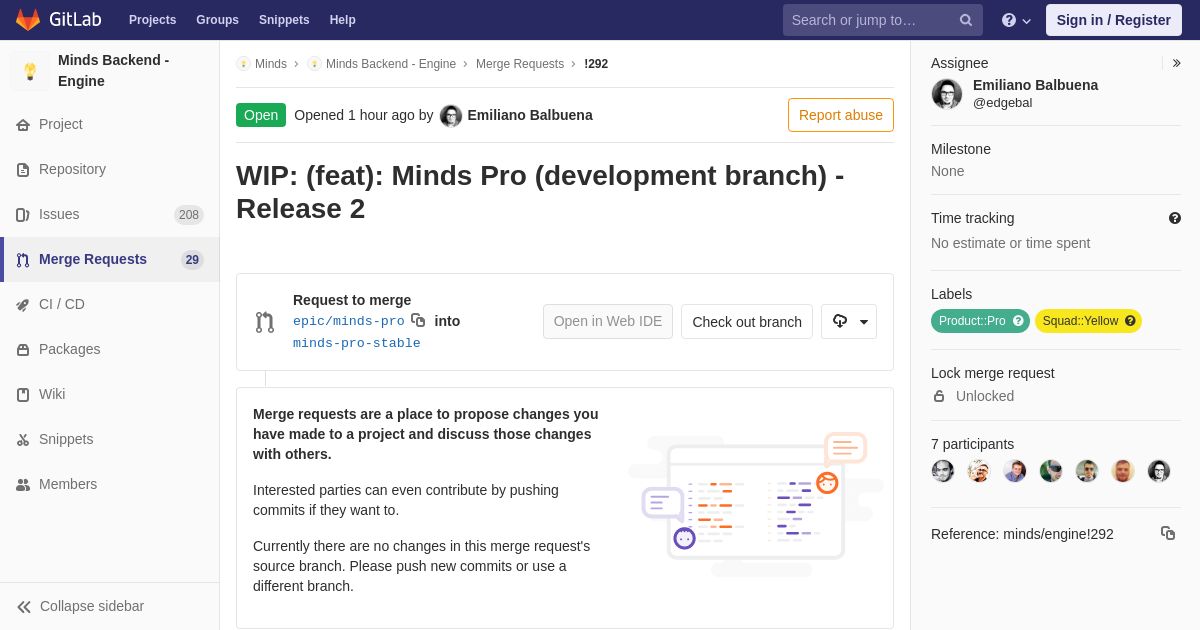Viewport: 1200px width, 630px height.
Task: Copy source branch name icon
Action: (418, 320)
